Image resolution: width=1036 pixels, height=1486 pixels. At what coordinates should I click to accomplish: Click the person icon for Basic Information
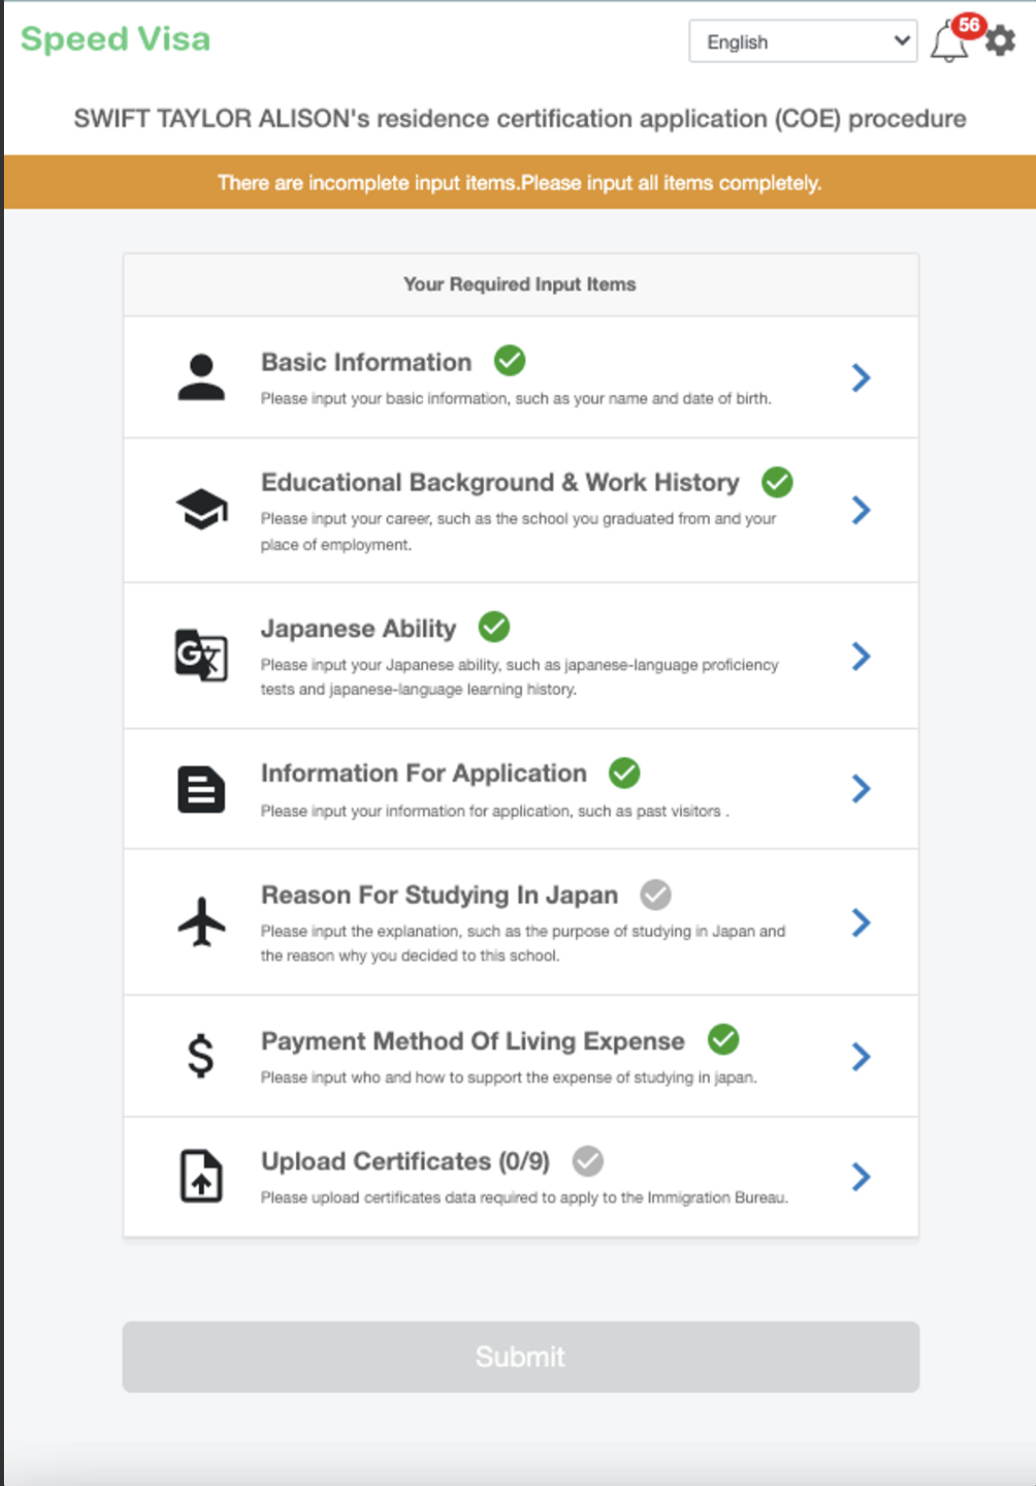(x=201, y=377)
